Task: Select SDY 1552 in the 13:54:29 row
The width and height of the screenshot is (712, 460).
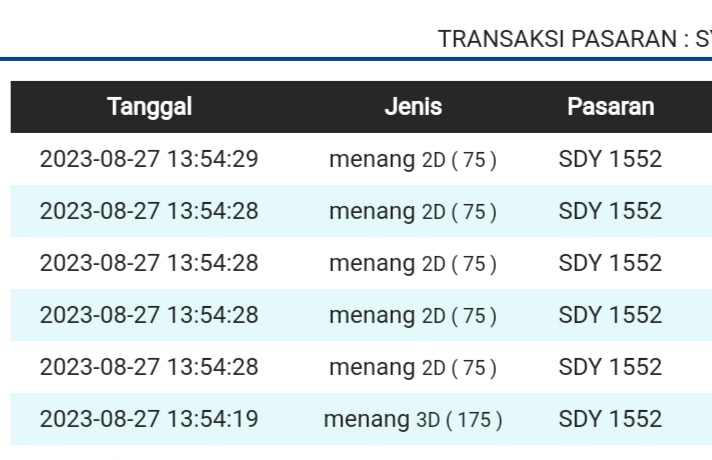Action: (610, 159)
